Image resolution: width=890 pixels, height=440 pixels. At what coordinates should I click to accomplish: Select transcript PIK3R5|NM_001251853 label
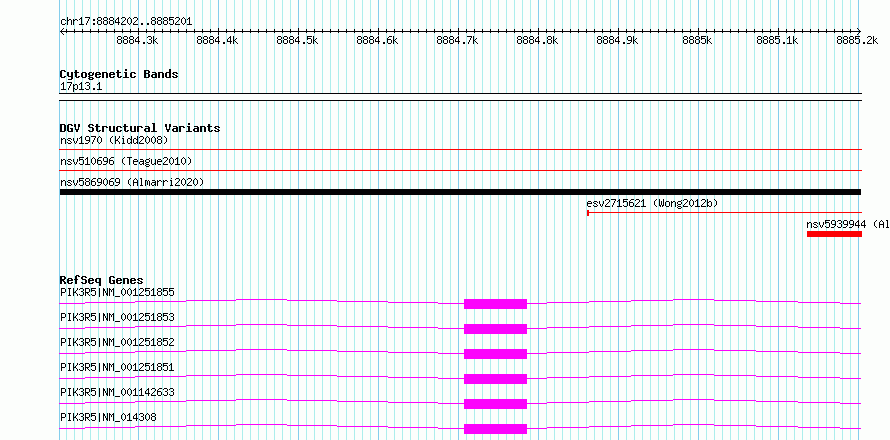pyautogui.click(x=117, y=318)
